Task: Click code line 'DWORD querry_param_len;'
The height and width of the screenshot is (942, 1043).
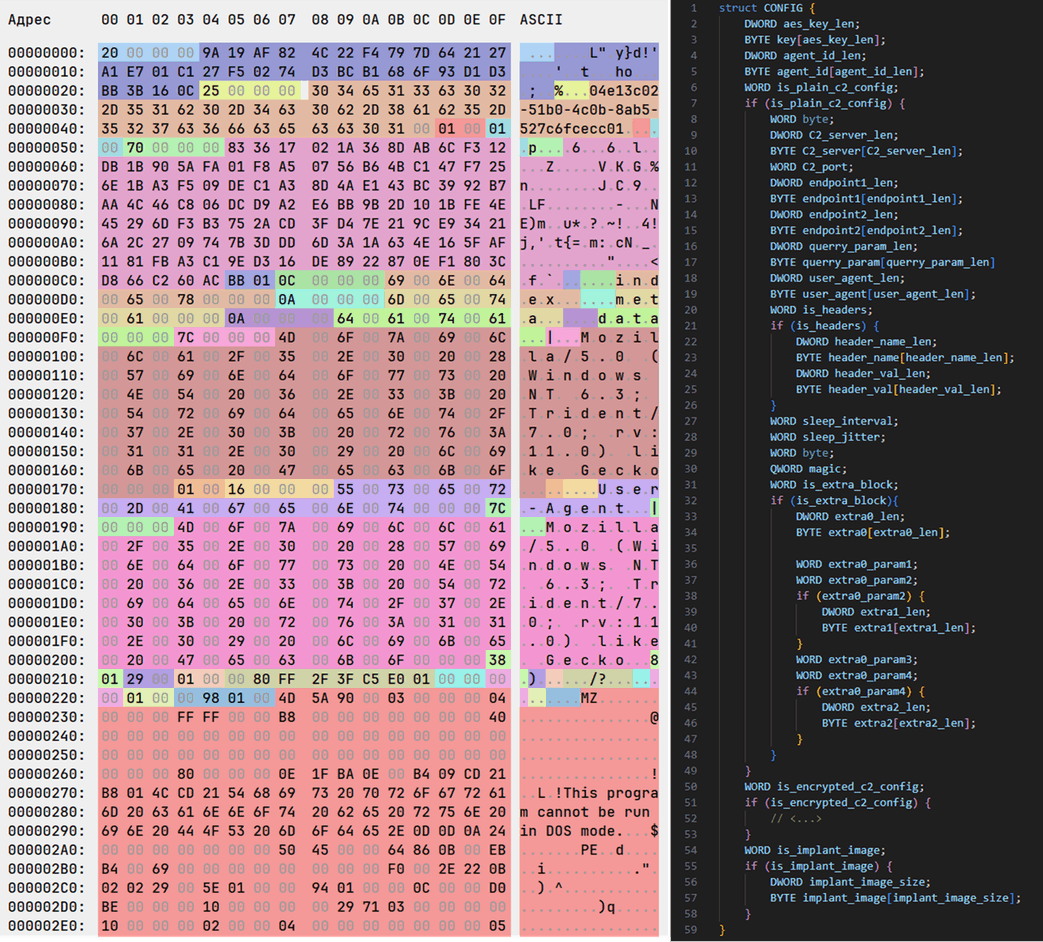Action: 843,246
